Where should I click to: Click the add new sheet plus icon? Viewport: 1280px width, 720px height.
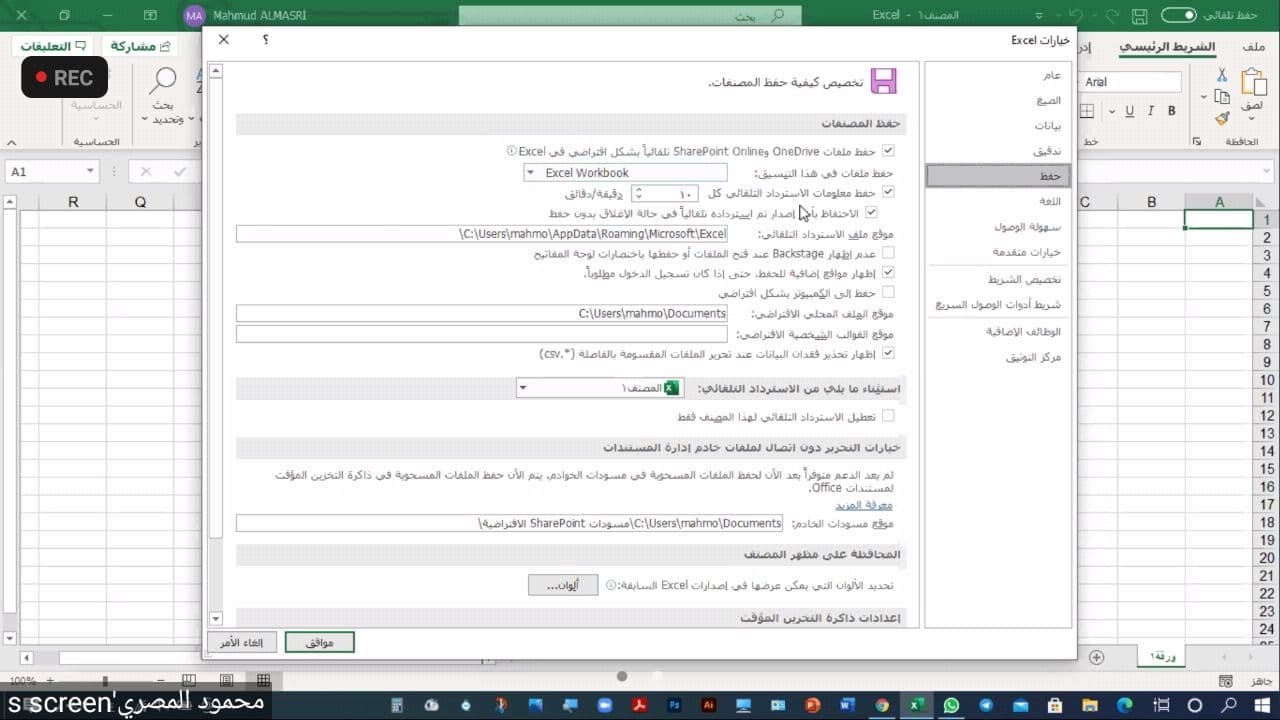point(1096,657)
